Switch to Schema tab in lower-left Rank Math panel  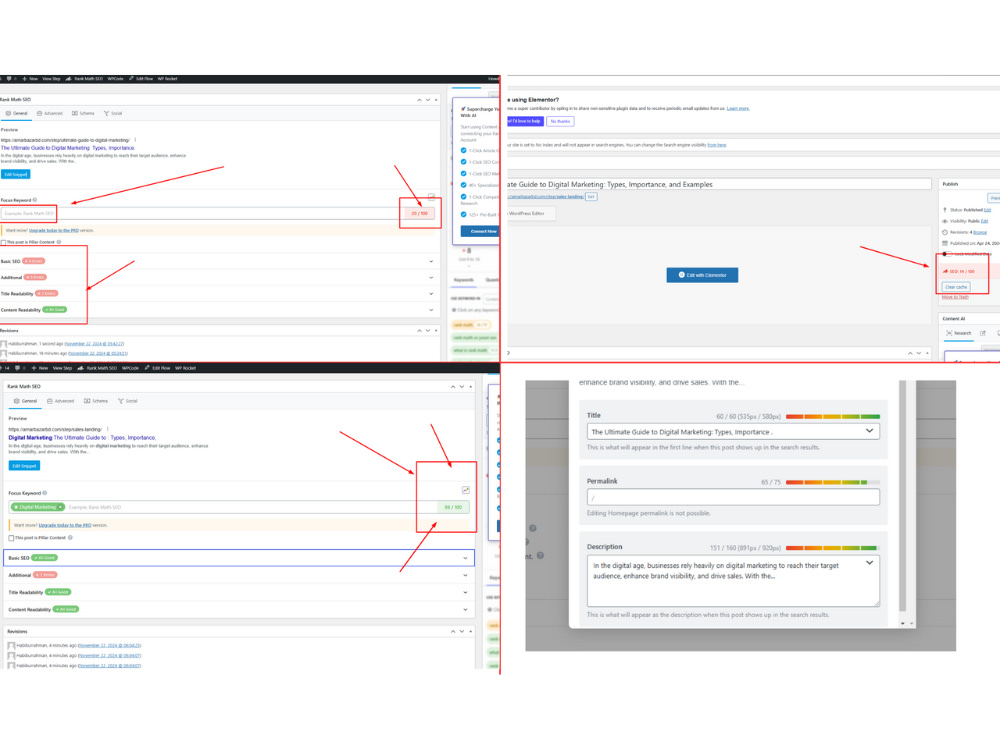click(x=95, y=401)
